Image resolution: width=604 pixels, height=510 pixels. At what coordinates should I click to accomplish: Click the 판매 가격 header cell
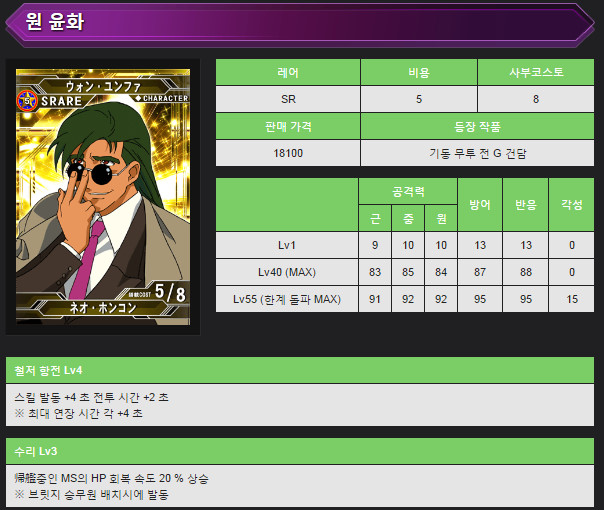coord(288,126)
